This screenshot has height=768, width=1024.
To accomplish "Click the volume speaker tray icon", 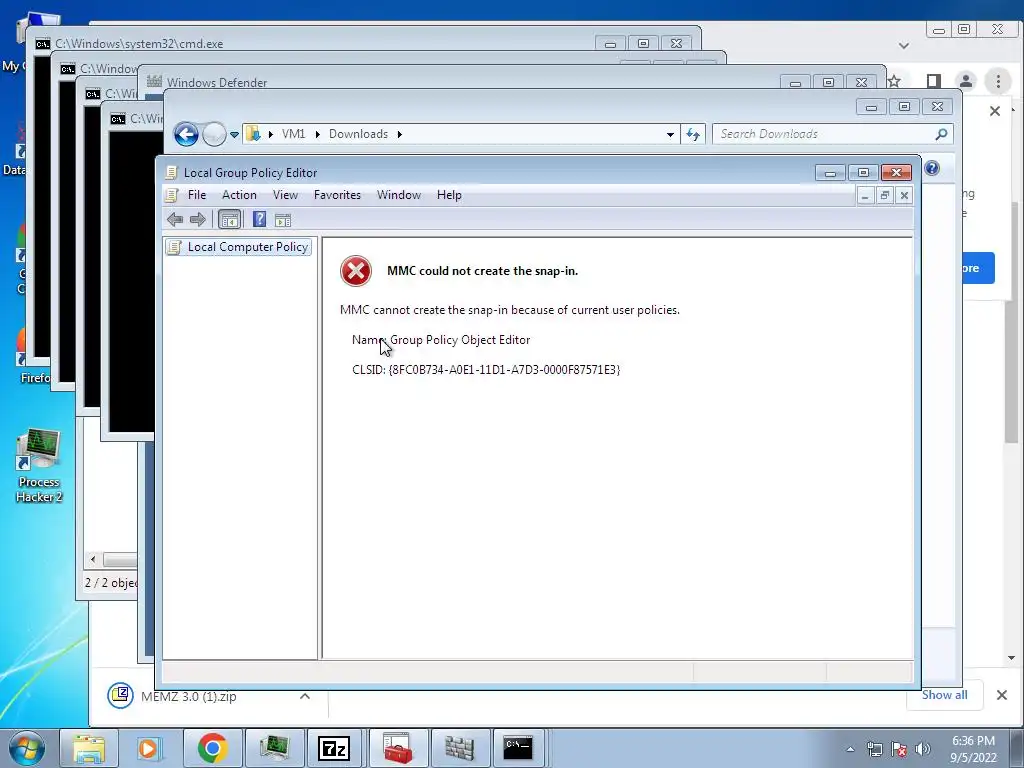I will pos(923,749).
